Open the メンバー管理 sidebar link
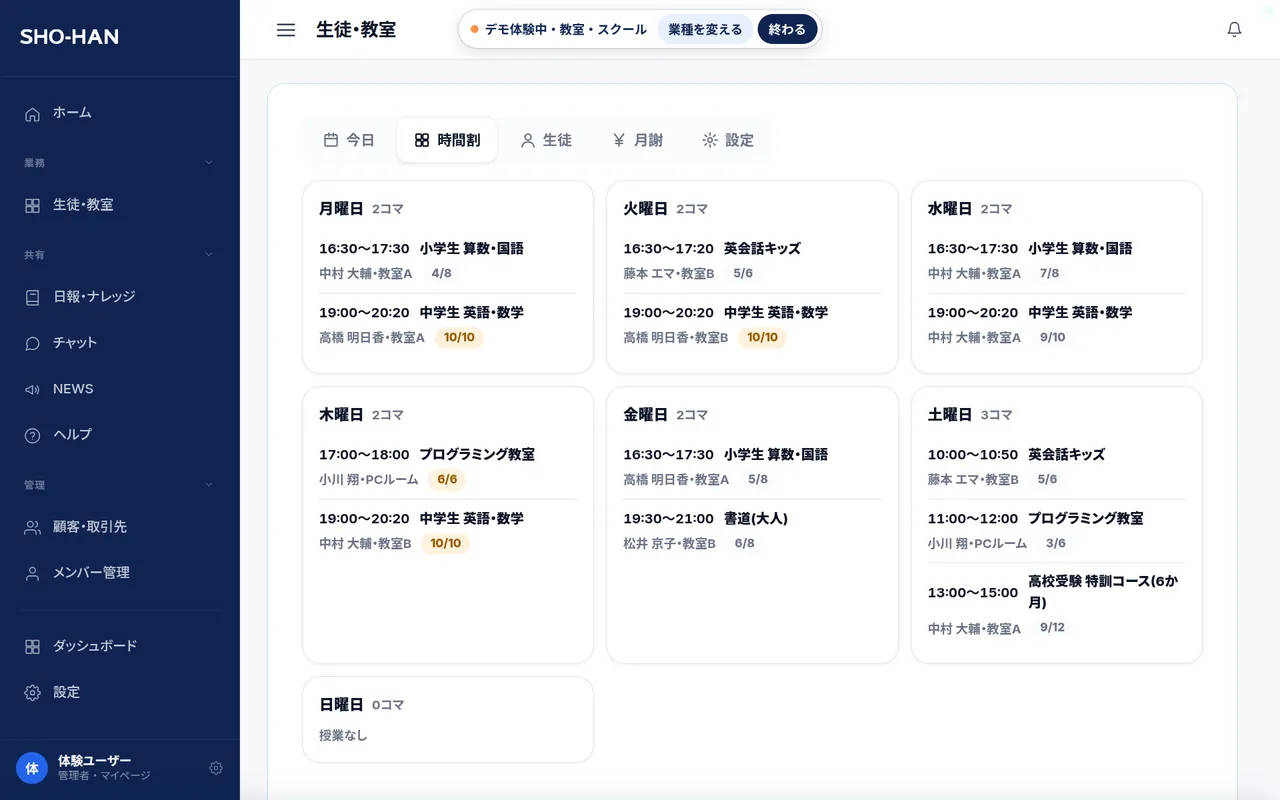The width and height of the screenshot is (1280, 800). (x=120, y=573)
